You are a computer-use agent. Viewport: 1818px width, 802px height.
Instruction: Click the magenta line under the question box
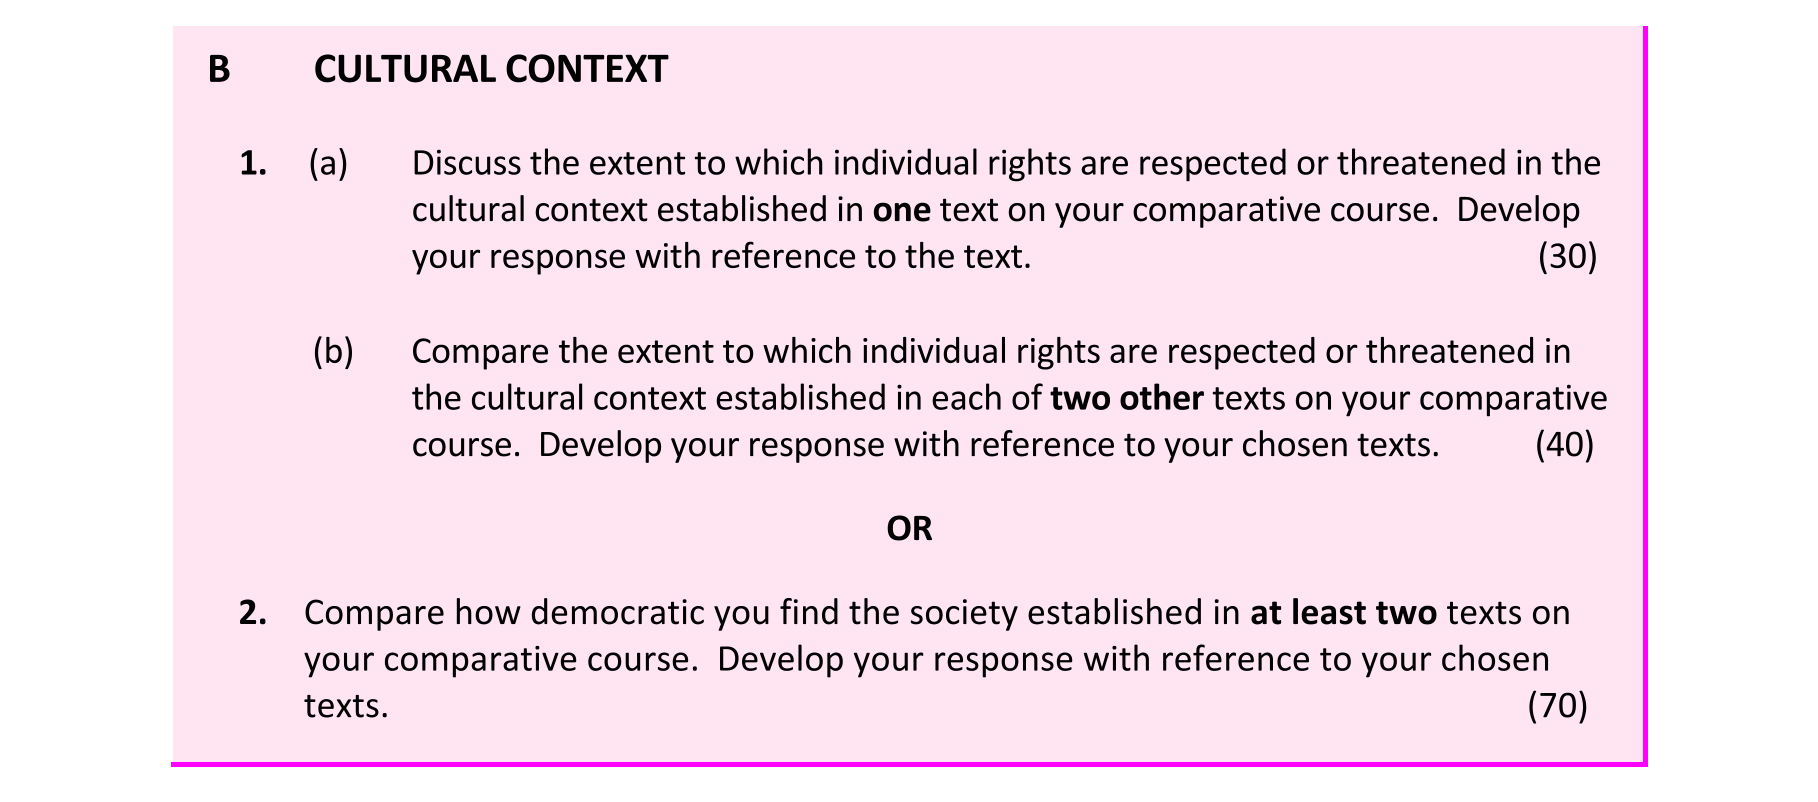point(908,765)
